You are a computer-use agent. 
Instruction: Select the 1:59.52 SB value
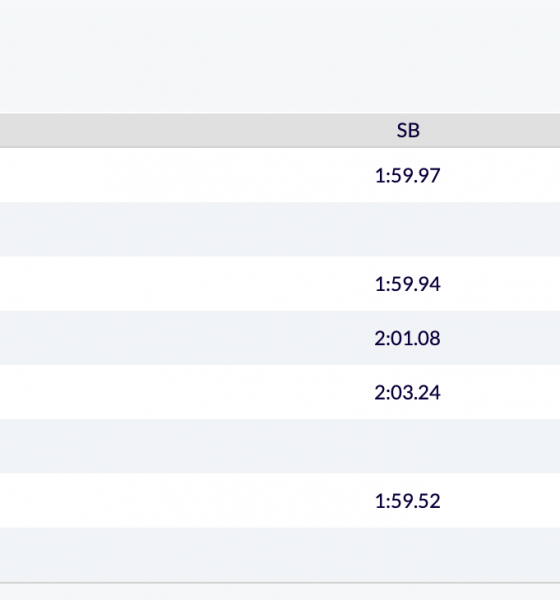408,501
